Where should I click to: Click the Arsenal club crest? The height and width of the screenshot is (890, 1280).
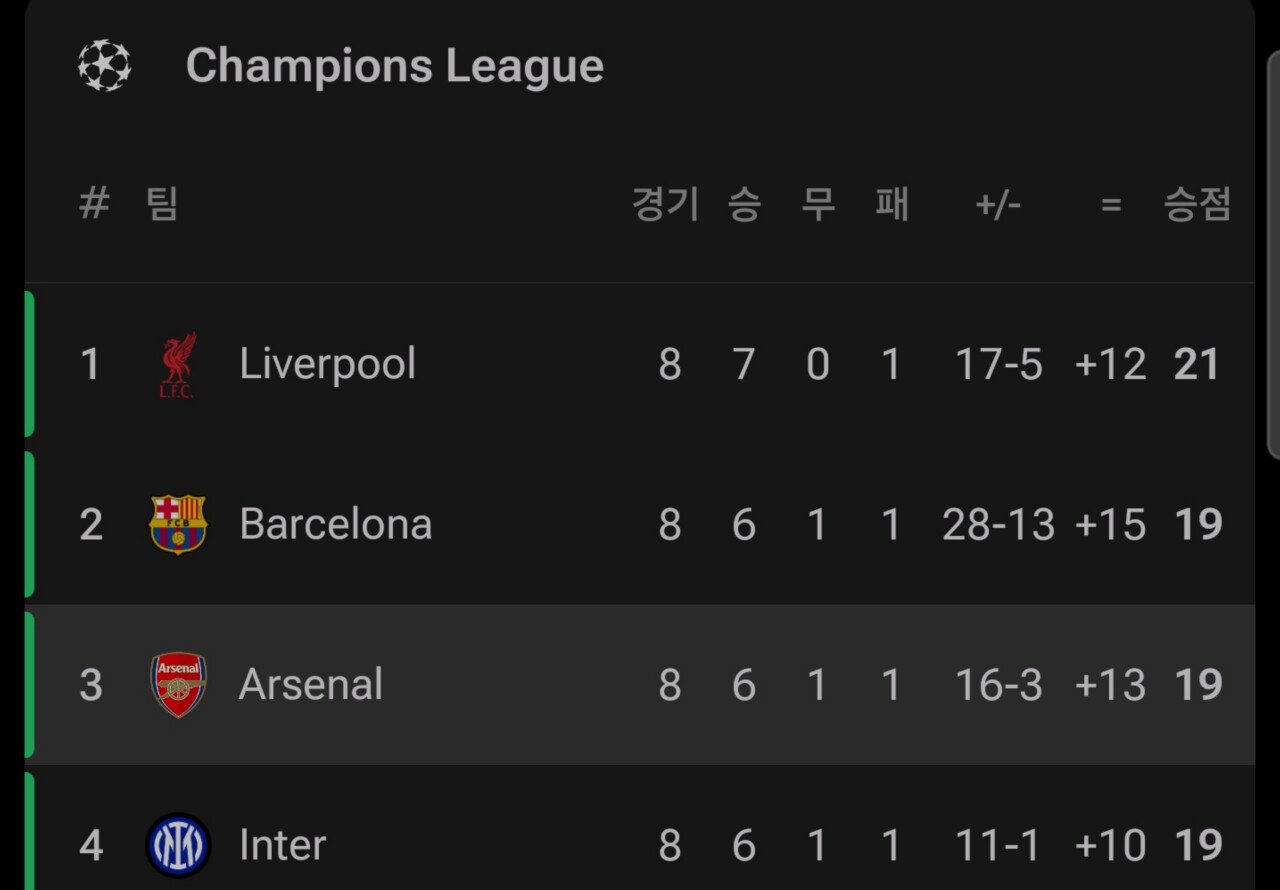click(x=178, y=685)
